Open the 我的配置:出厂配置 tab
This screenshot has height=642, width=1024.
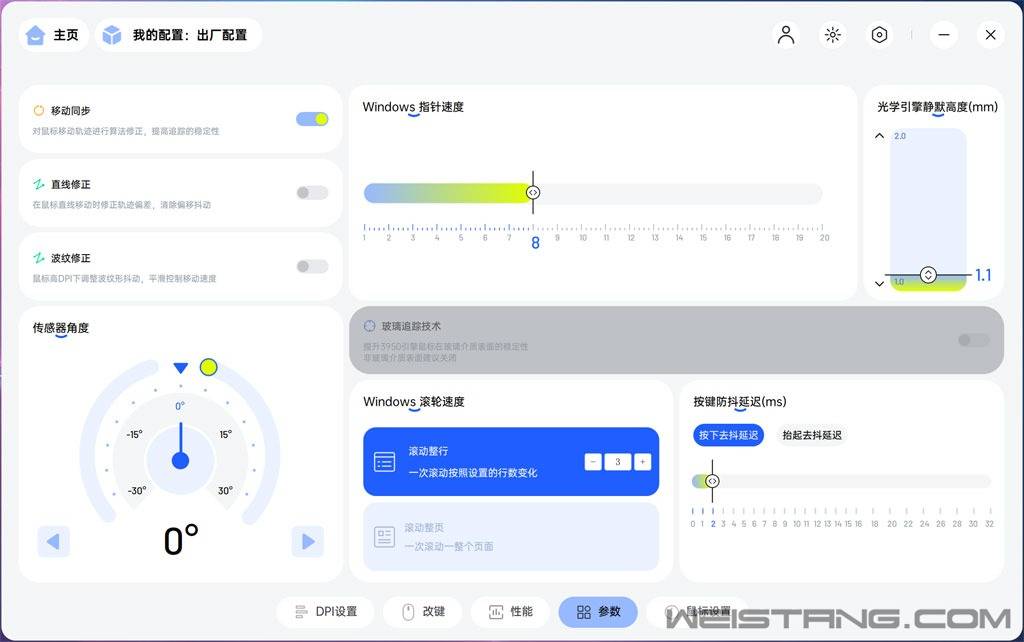pos(178,33)
